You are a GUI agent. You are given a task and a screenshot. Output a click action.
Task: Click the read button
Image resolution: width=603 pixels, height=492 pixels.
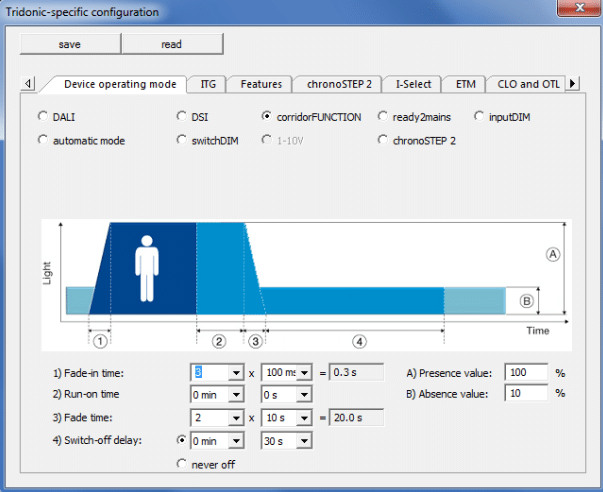[172, 44]
